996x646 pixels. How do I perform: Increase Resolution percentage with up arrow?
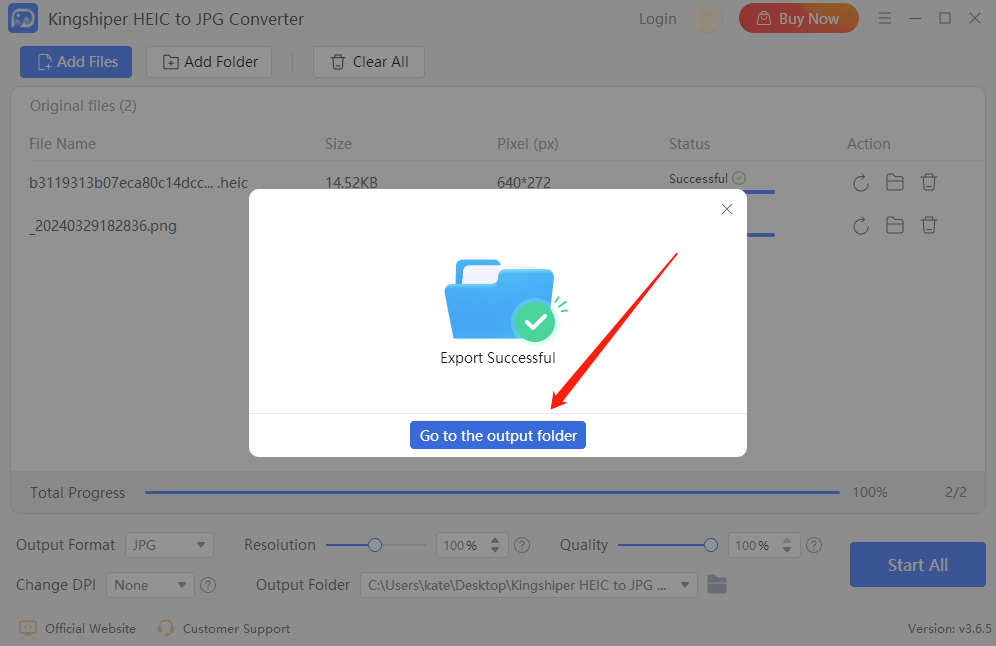pos(495,541)
